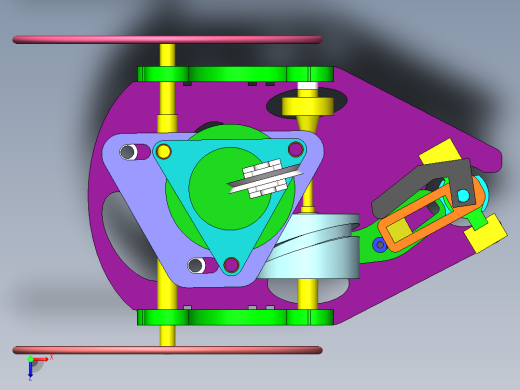This screenshot has width=520, height=390.
Task: Click the red X axis of the coordinate triad
Action: click(41, 359)
